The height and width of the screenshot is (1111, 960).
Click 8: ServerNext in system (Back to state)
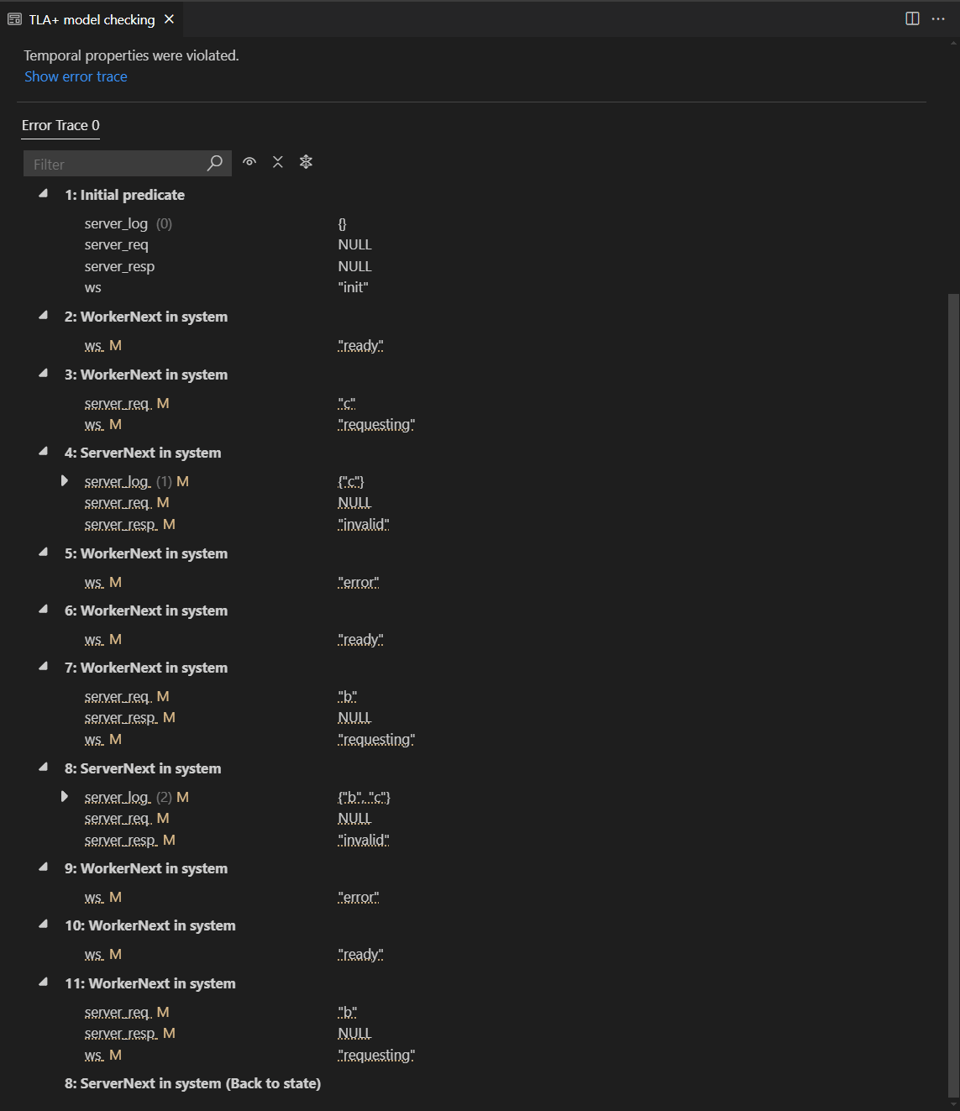193,1083
